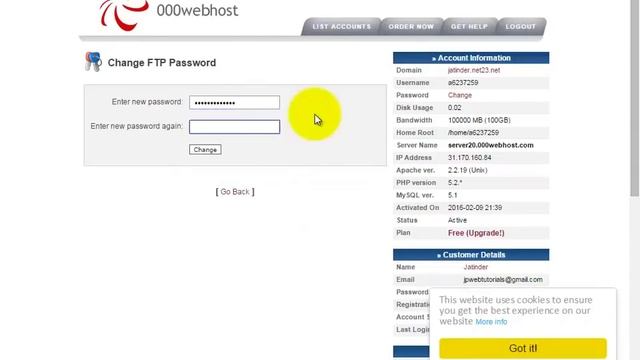Image resolution: width=640 pixels, height=360 pixels.
Task: Click the Free (Upgrade!) plan link
Action: coord(476,233)
